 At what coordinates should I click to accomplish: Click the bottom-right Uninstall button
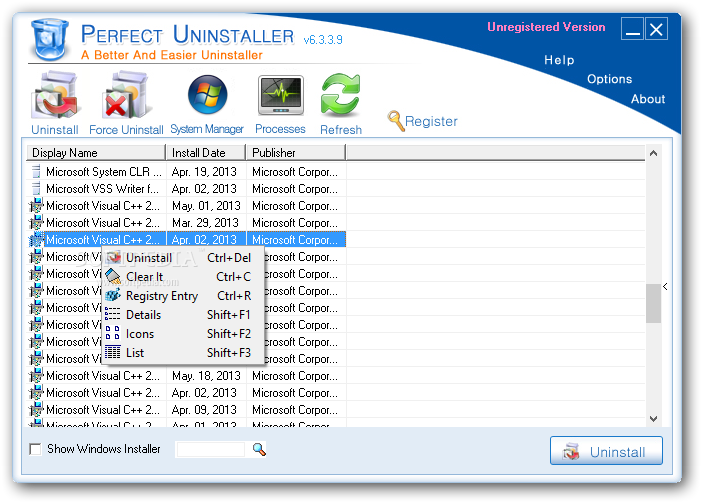(606, 451)
